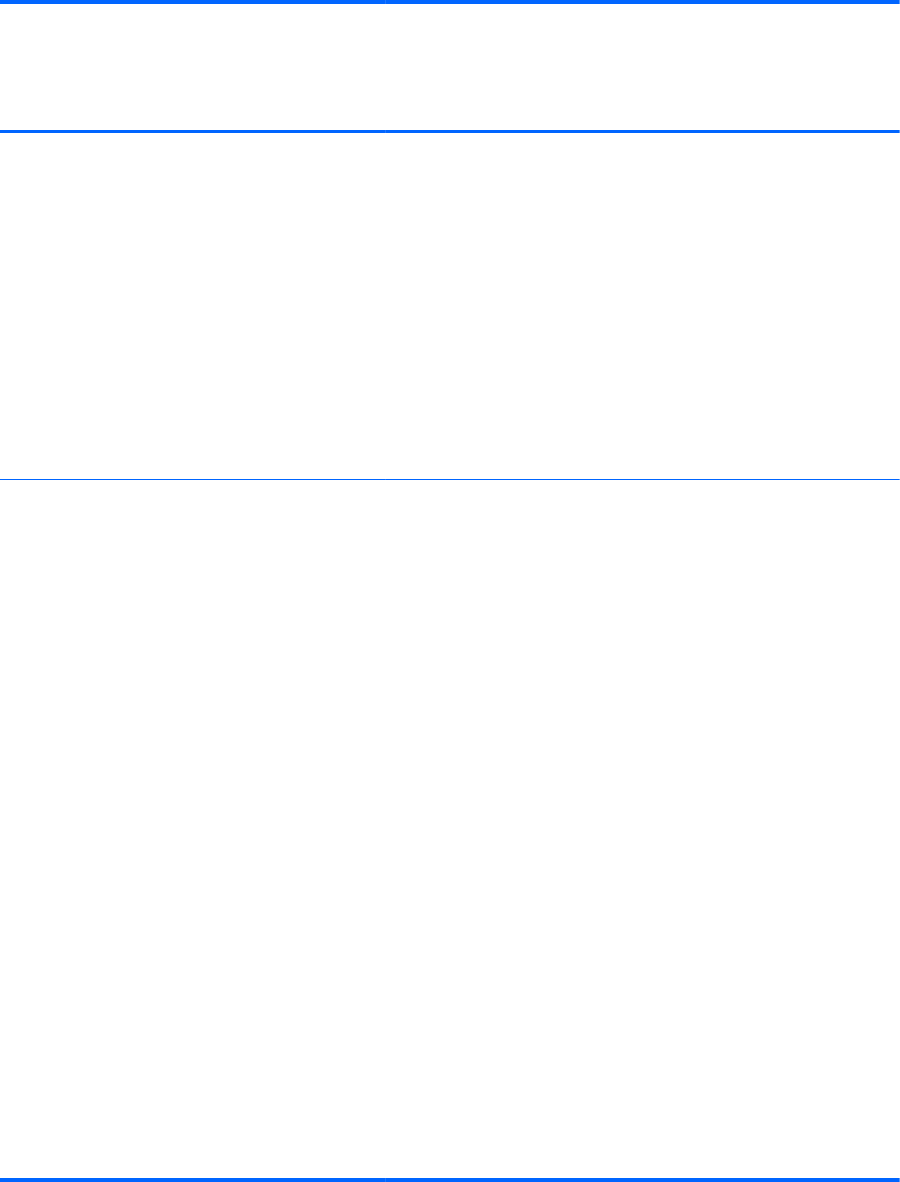Click the large blank second-row left cell
The width and height of the screenshot is (900, 1182).
click(x=192, y=828)
